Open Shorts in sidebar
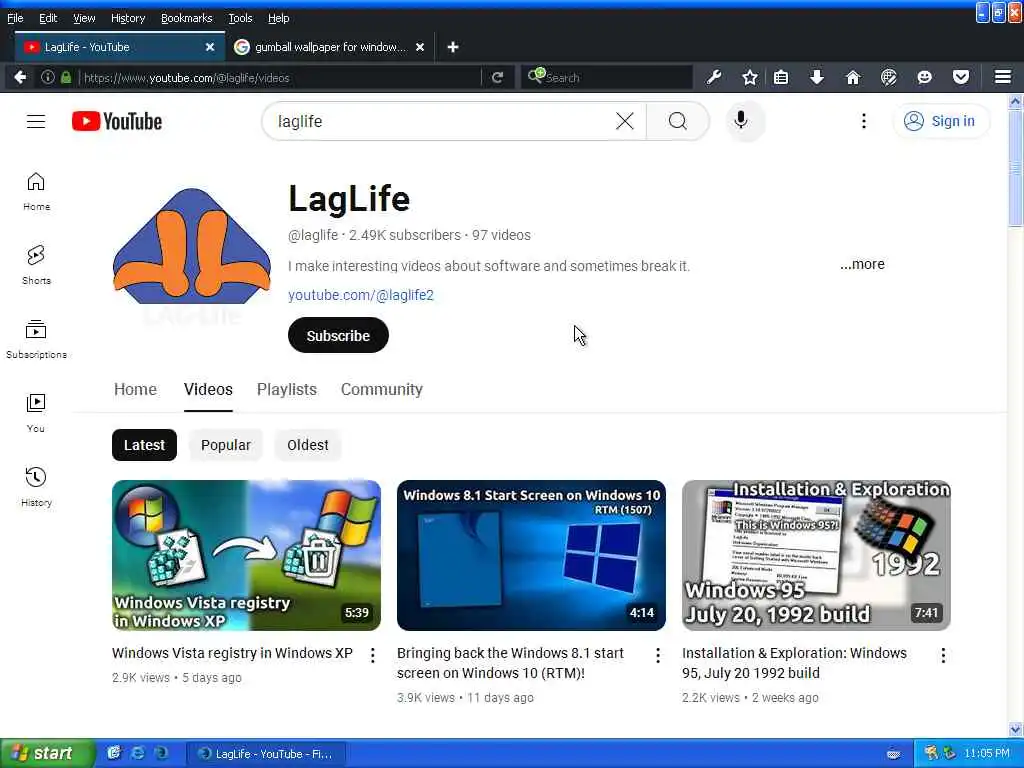This screenshot has width=1024, height=768. coord(36,266)
